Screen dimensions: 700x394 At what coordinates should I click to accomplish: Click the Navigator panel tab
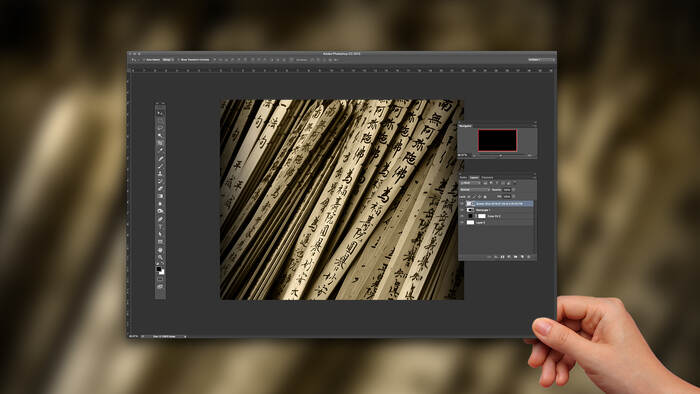pyautogui.click(x=465, y=126)
